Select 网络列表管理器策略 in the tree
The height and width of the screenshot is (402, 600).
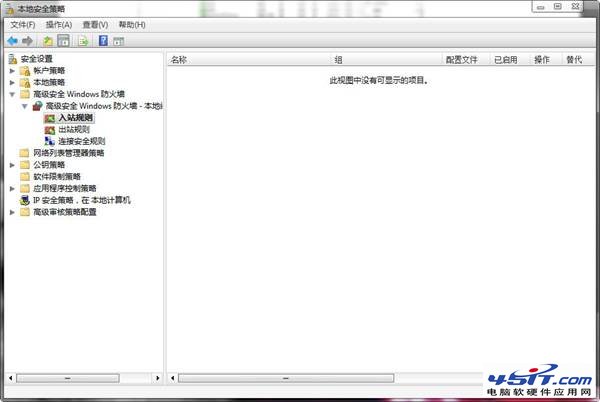point(68,153)
